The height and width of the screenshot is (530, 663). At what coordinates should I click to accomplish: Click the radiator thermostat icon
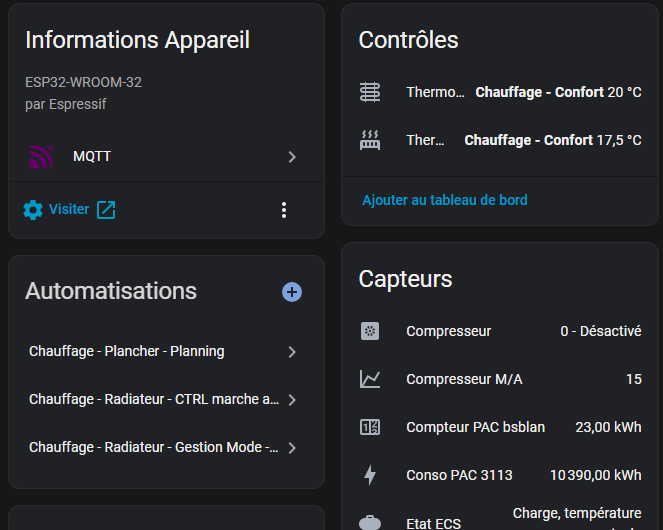370,140
